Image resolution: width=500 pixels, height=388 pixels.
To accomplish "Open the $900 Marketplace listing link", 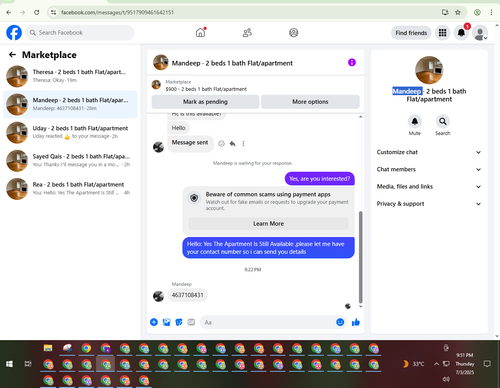I will pos(206,89).
